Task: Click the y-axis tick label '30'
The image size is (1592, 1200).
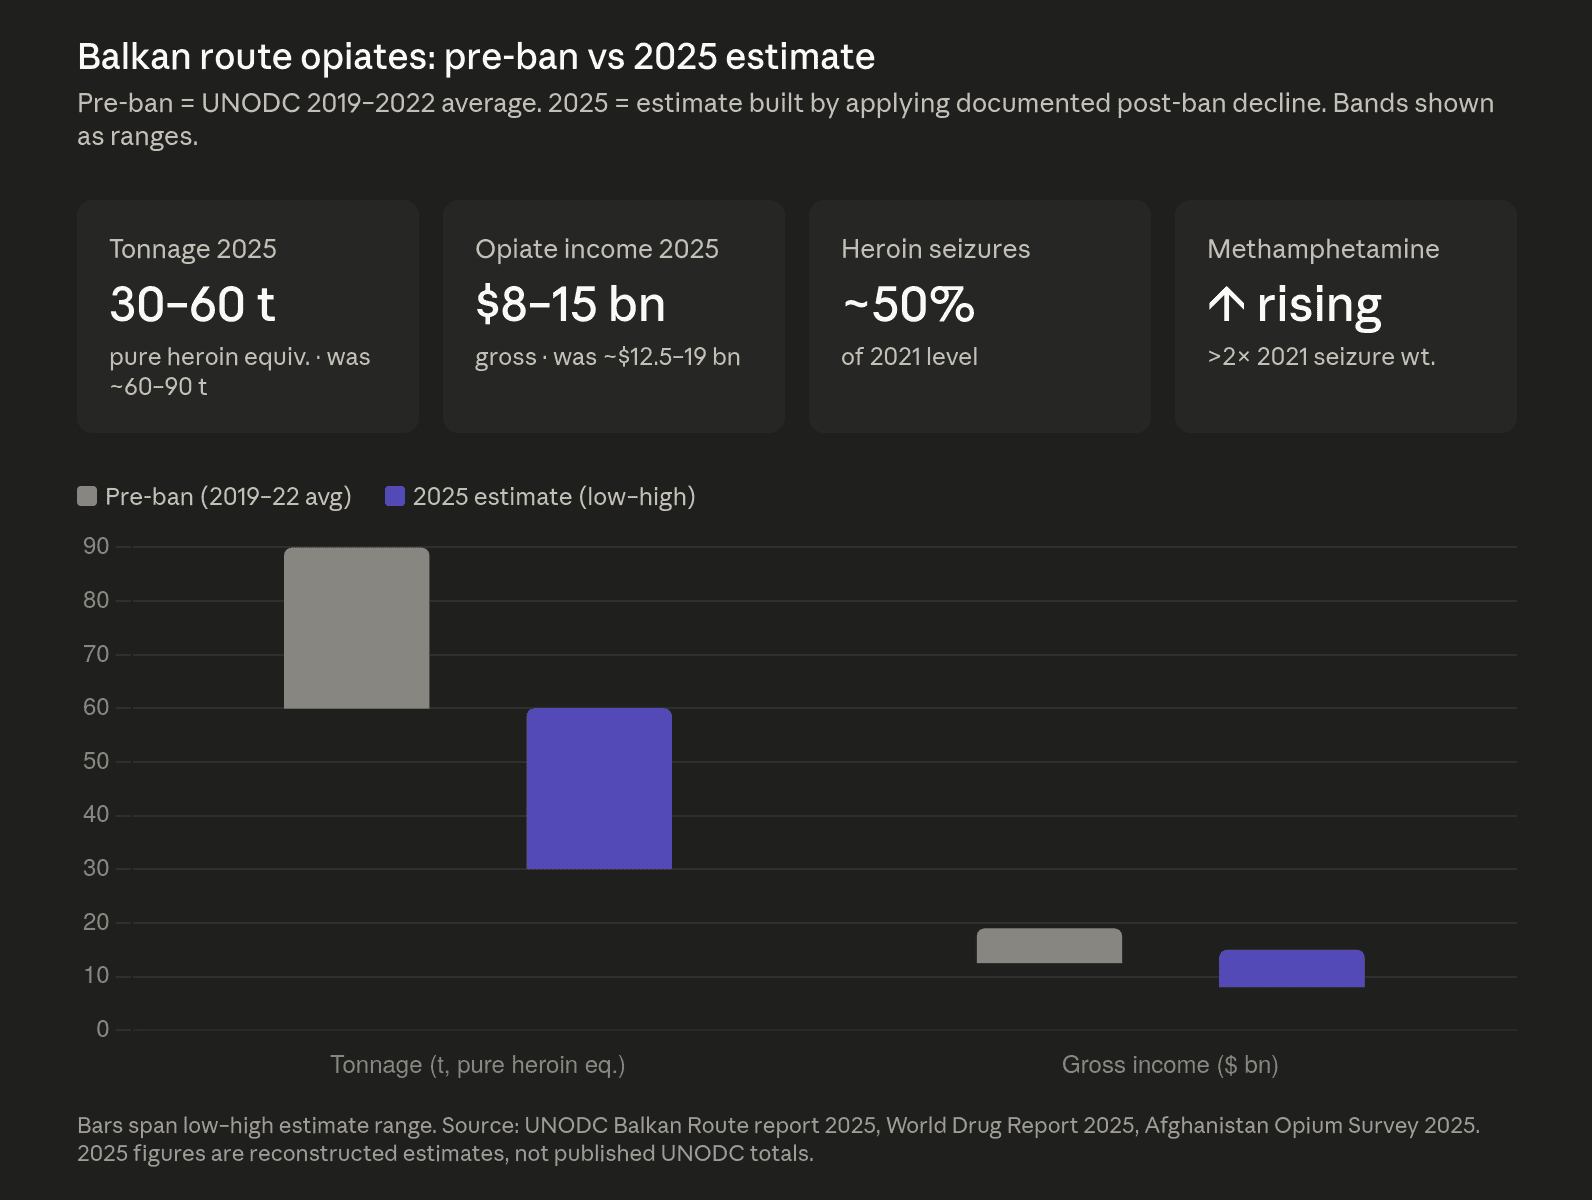Action: (x=96, y=868)
